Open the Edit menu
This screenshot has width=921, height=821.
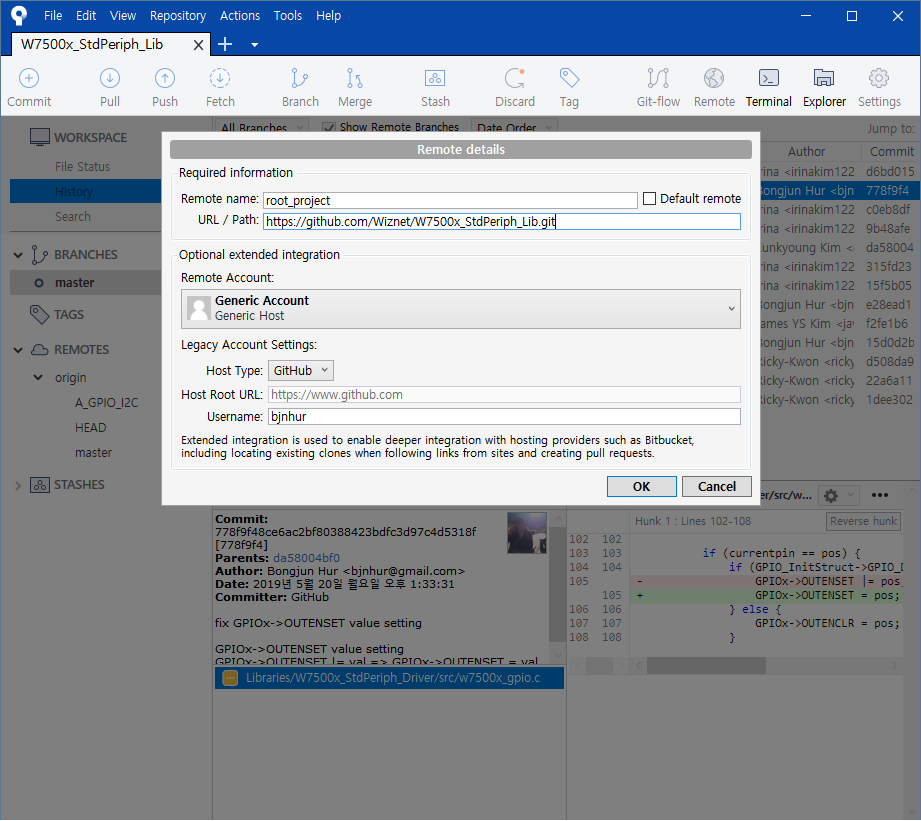tap(86, 15)
